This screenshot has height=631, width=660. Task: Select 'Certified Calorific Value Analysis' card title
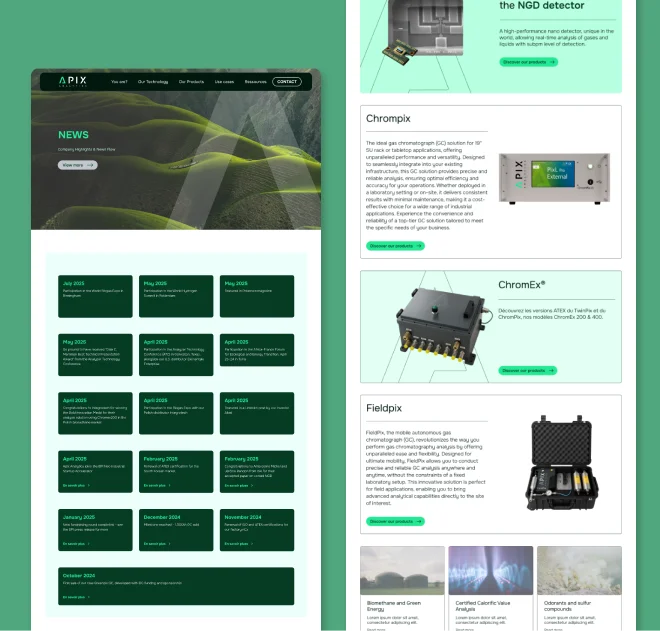[x=482, y=606]
